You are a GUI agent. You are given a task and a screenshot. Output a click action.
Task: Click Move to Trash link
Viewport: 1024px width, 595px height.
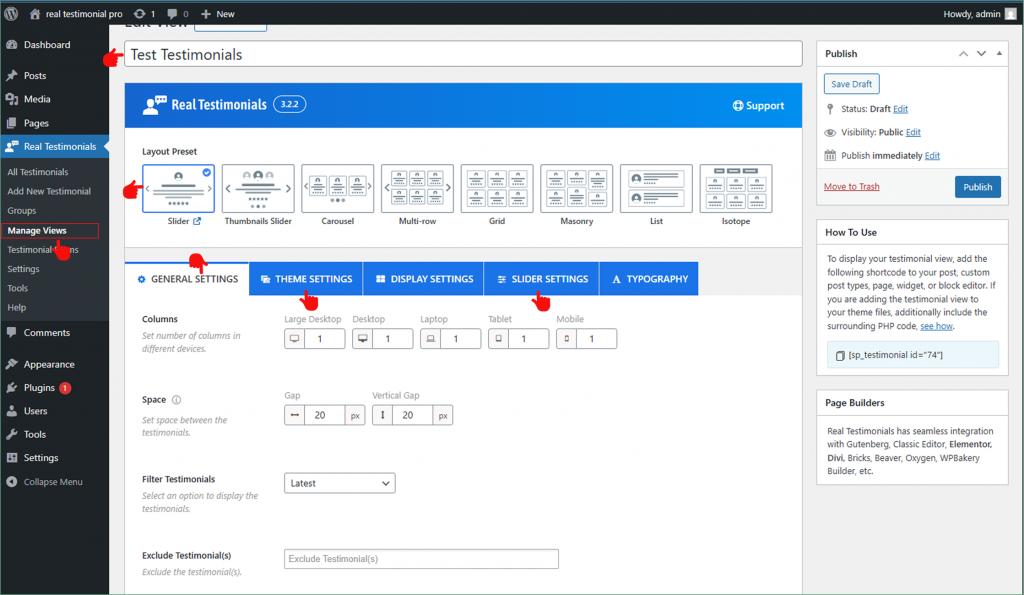(852, 187)
